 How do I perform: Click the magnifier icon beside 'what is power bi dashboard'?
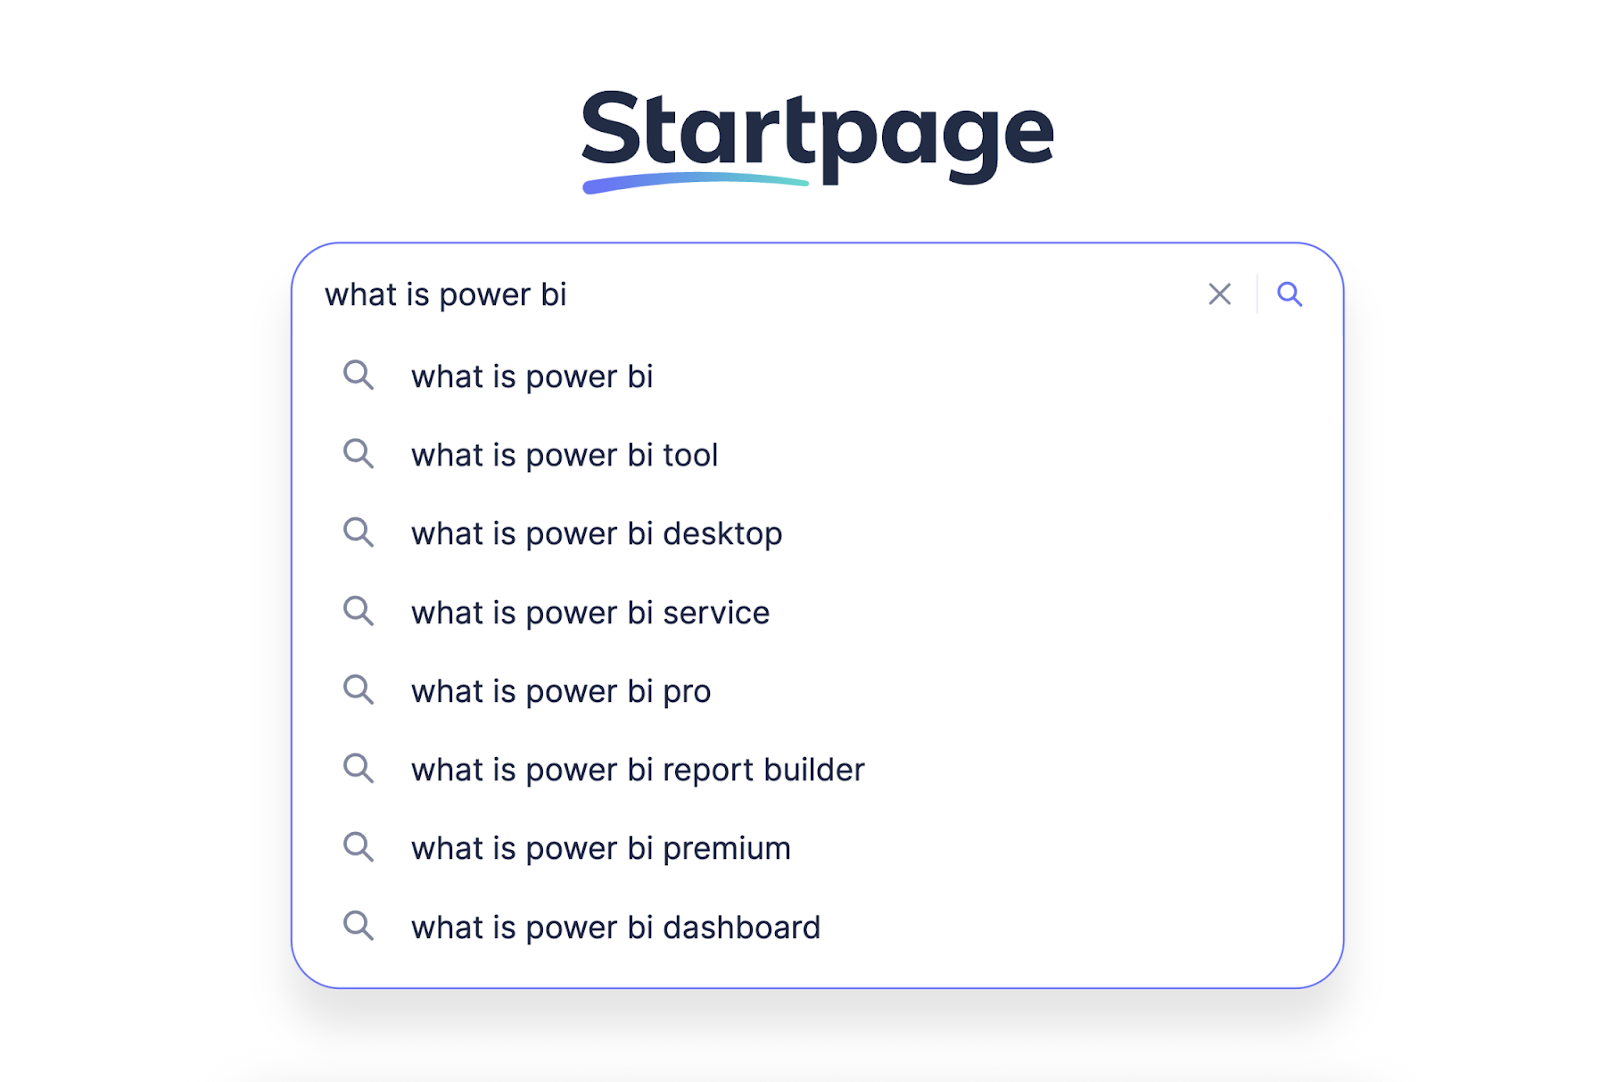pos(358,926)
